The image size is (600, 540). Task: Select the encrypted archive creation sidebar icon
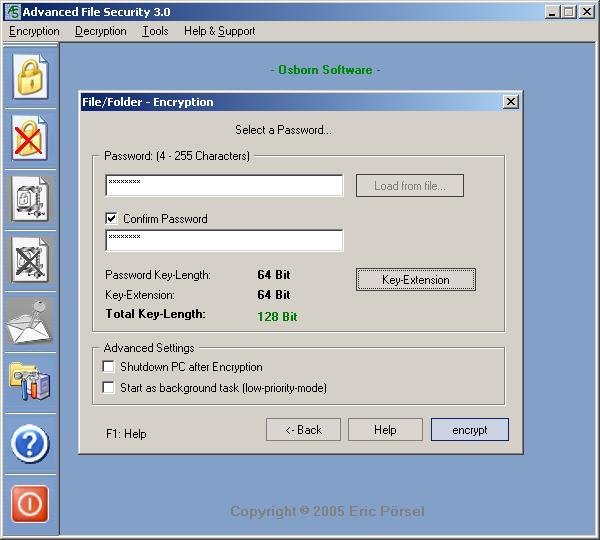(x=30, y=199)
